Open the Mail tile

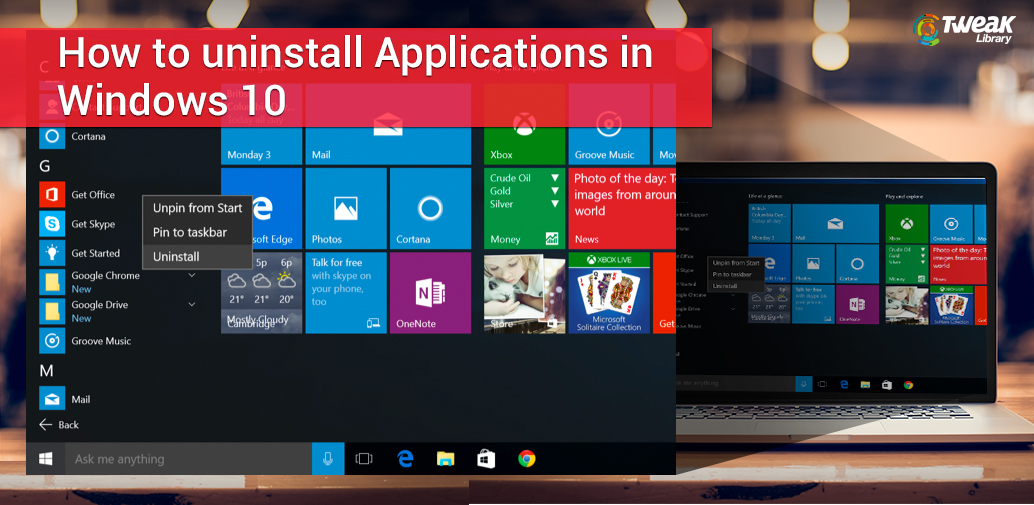(x=388, y=124)
